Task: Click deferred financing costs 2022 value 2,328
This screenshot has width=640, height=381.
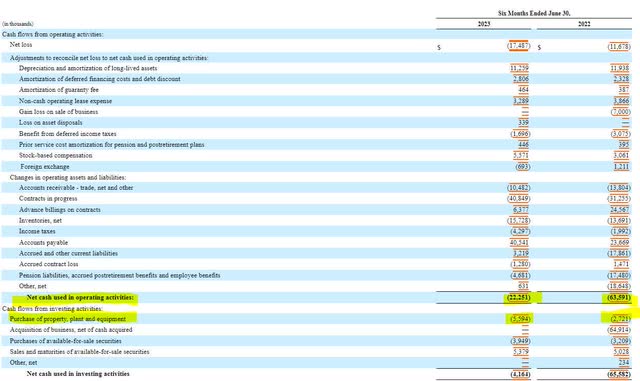Action: click(621, 79)
